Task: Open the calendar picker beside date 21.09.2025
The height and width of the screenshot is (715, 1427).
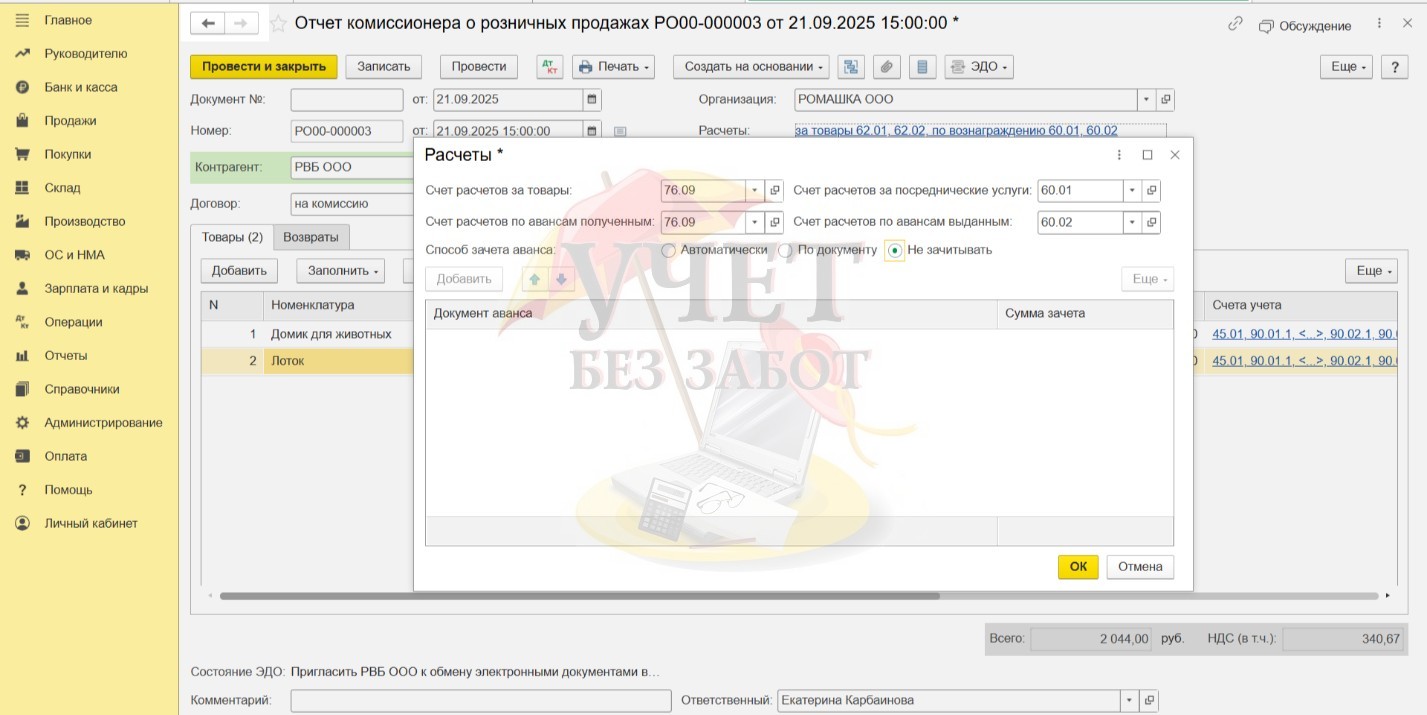Action: pos(592,100)
